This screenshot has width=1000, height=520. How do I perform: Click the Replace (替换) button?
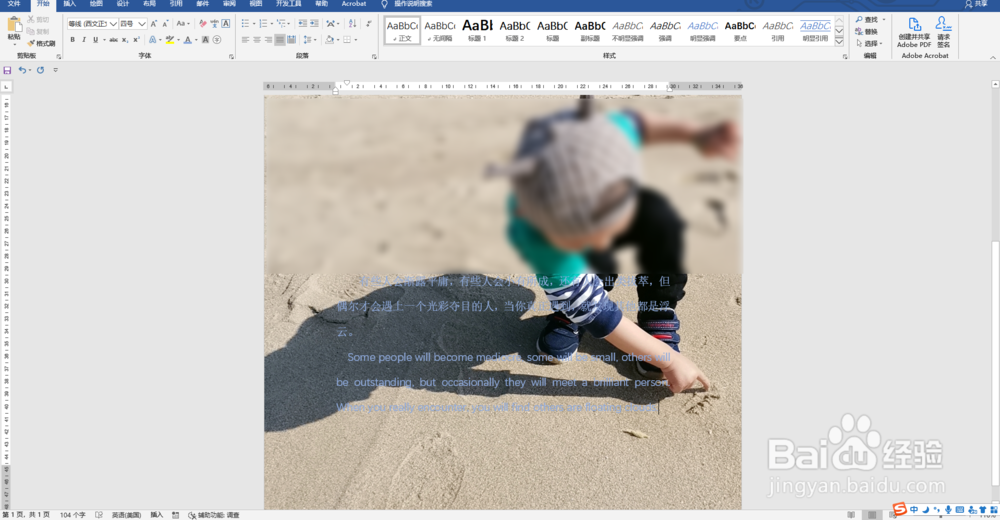pos(867,31)
